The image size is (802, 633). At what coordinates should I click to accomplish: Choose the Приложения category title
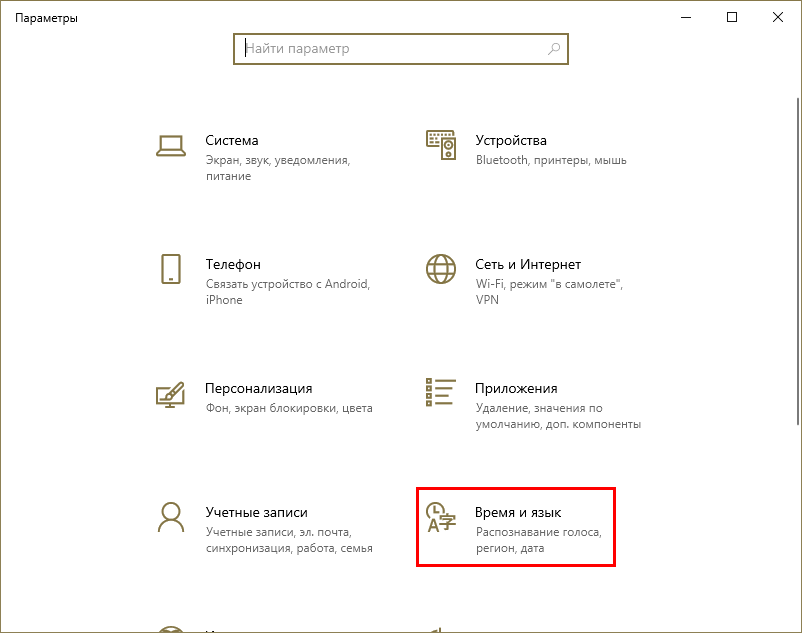click(x=516, y=389)
